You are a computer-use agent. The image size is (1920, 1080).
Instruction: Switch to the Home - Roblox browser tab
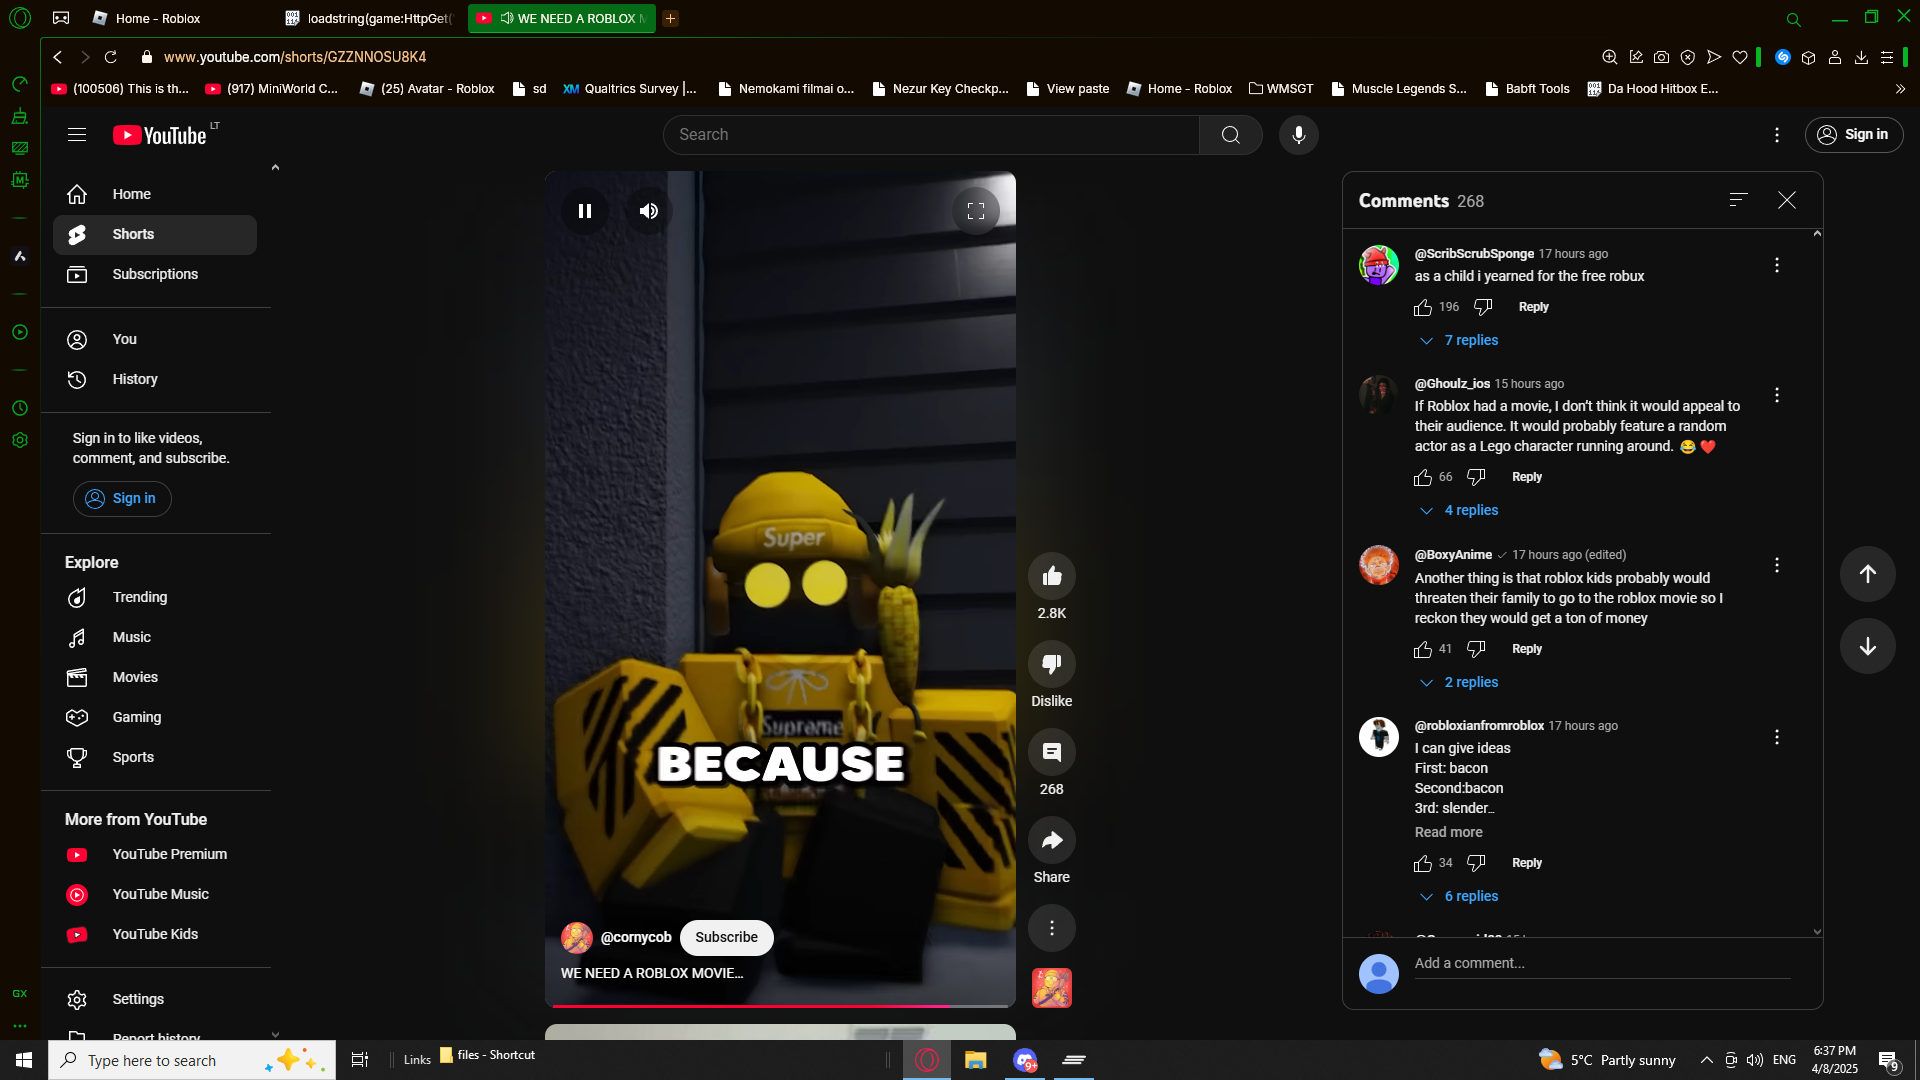pos(158,18)
